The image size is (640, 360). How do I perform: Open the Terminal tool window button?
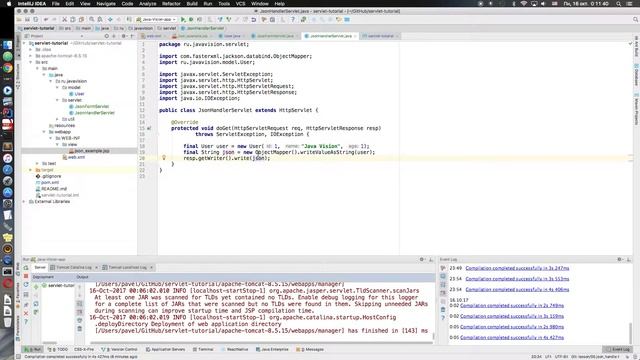[203, 349]
